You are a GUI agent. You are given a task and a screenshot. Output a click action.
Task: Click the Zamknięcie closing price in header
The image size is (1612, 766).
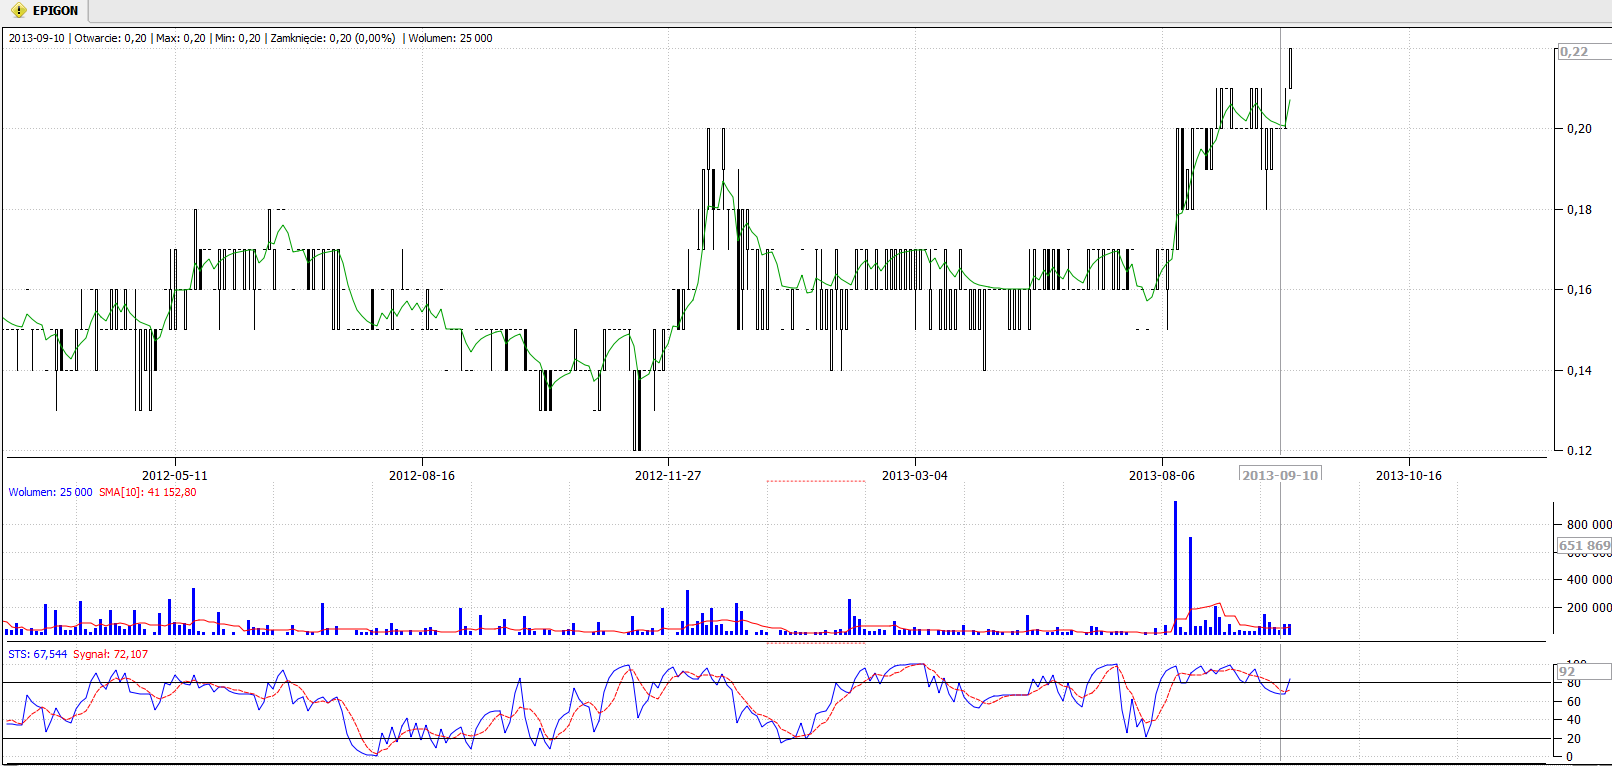click(x=333, y=38)
